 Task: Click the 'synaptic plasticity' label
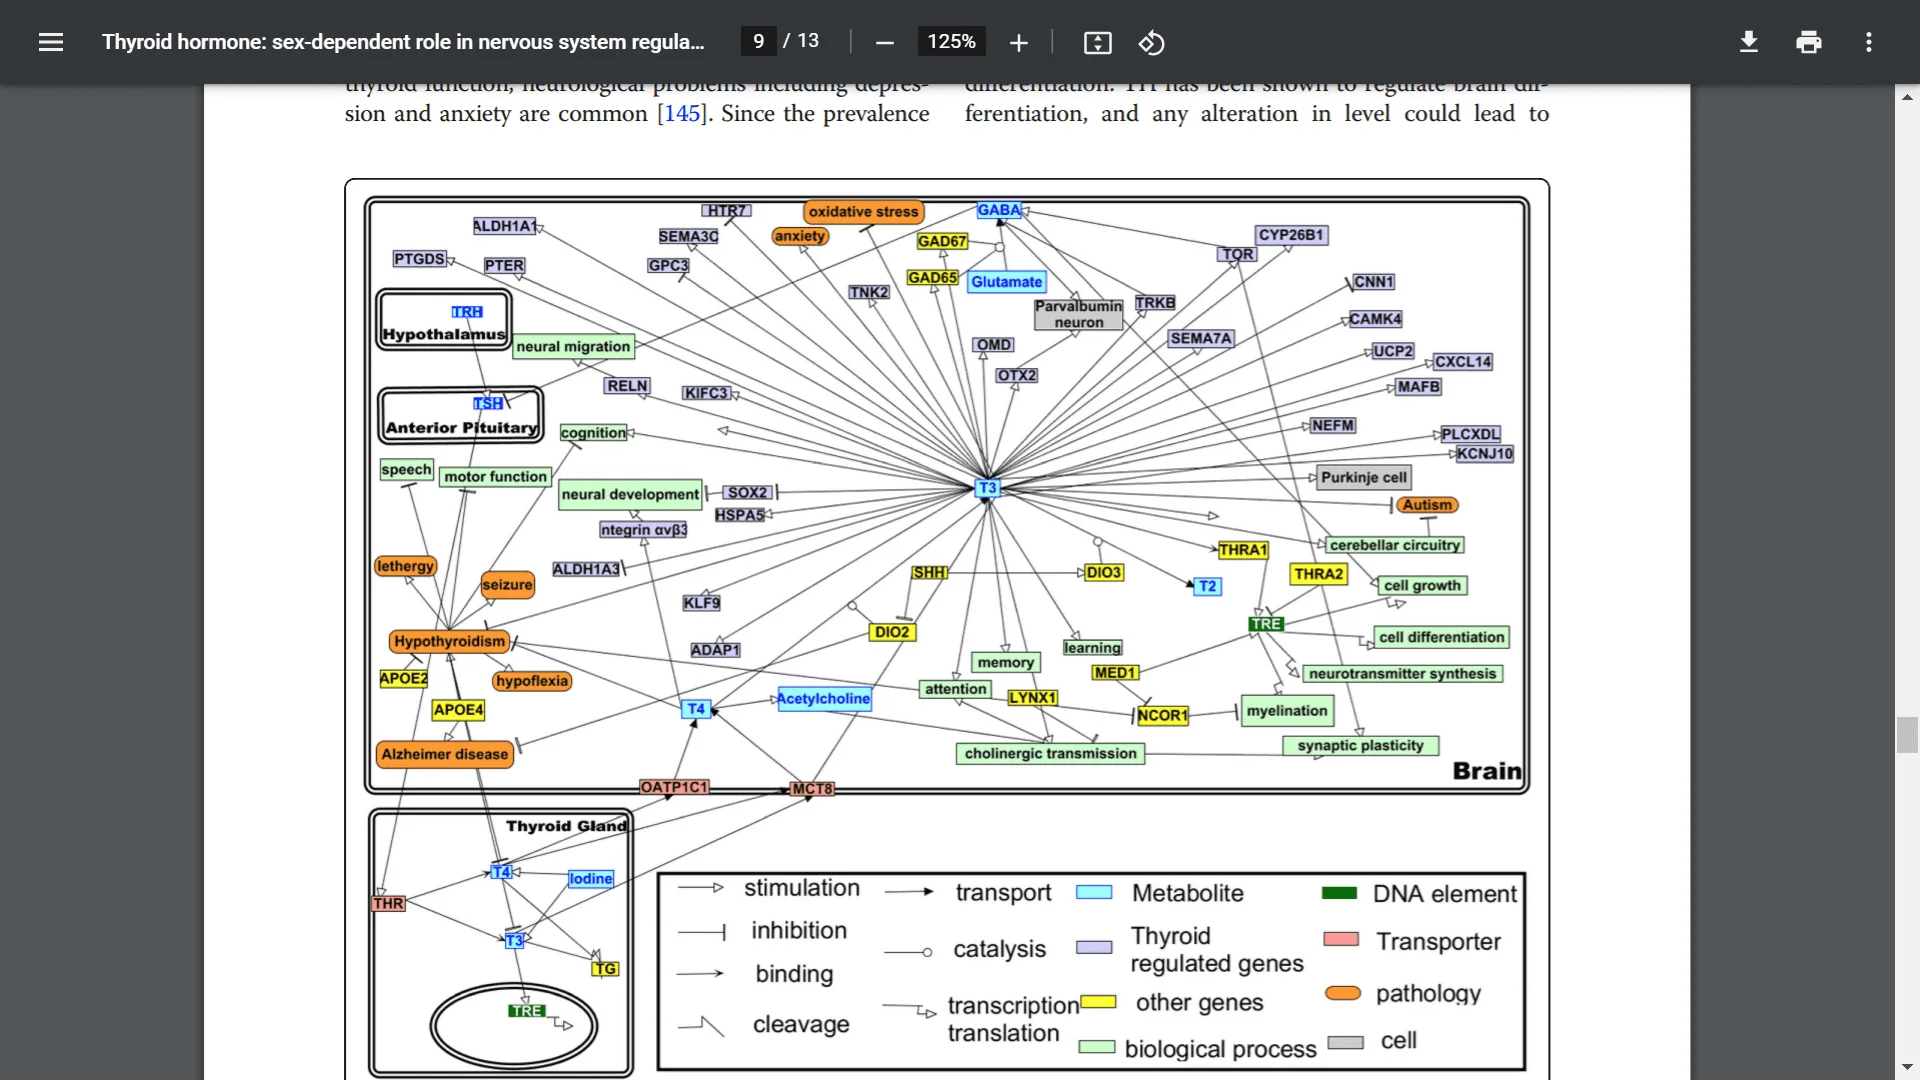coord(1360,745)
